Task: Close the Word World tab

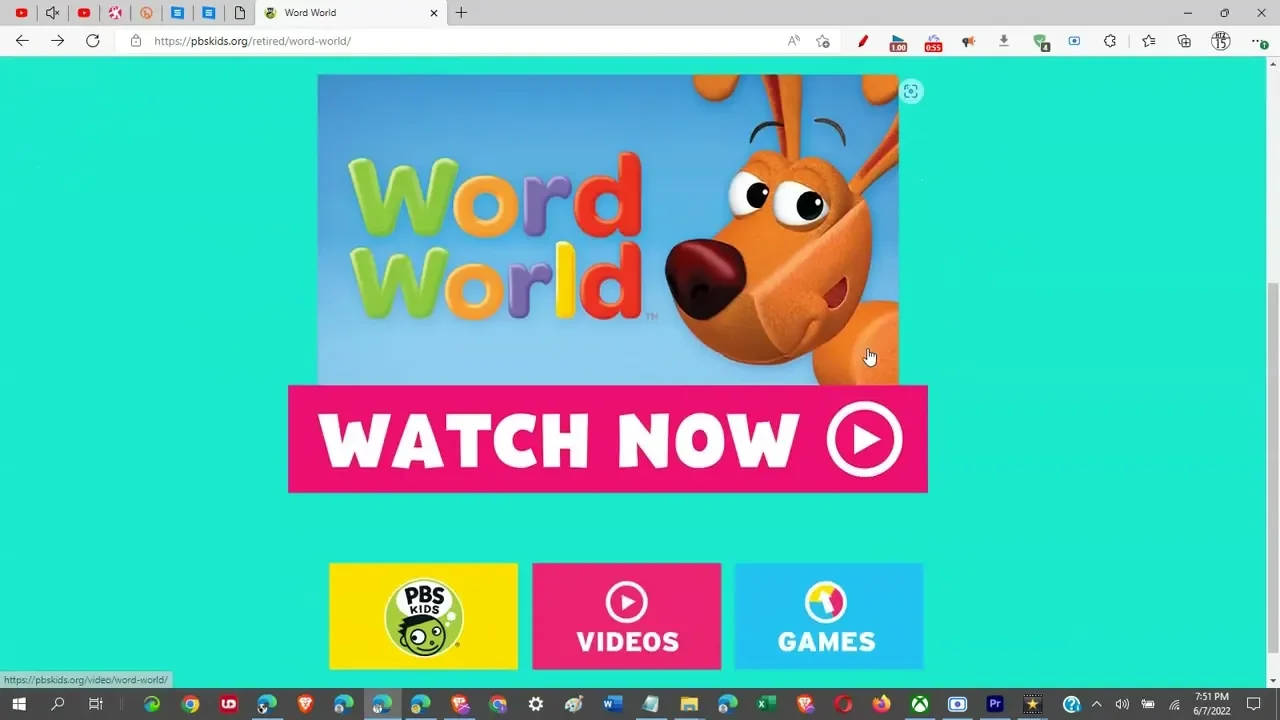Action: (x=434, y=13)
